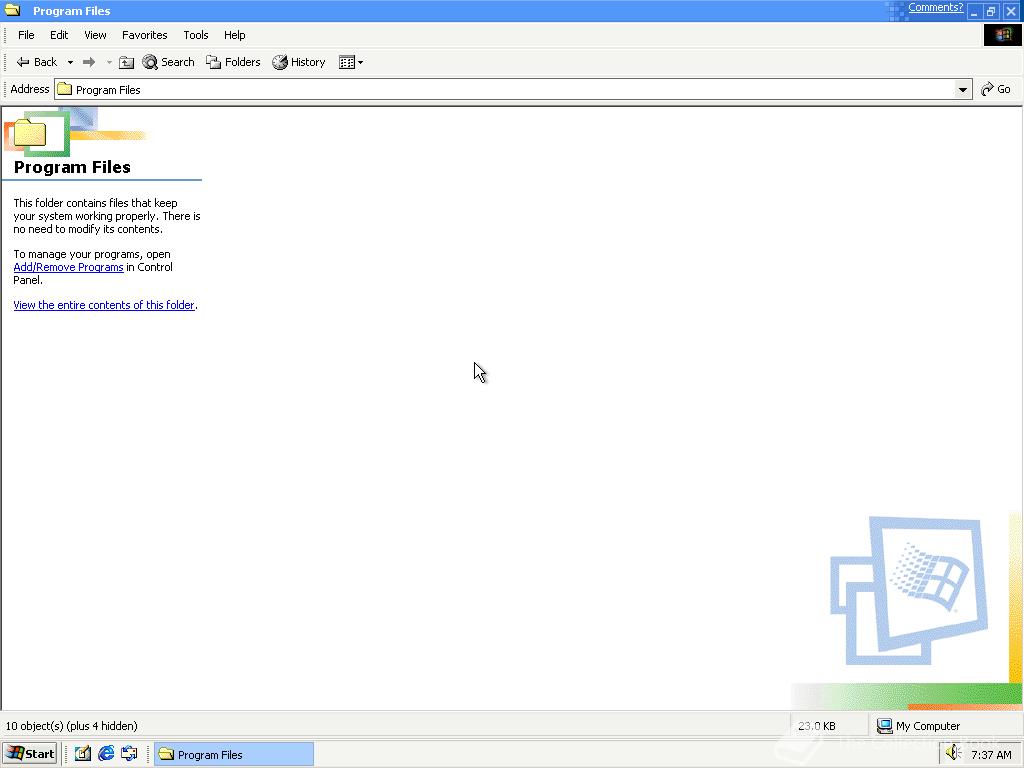Open the Search pane from toolbar

pyautogui.click(x=168, y=62)
